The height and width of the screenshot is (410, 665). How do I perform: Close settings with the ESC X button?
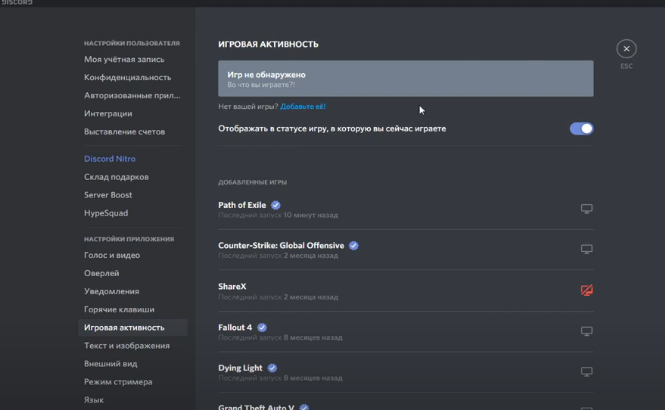(626, 49)
